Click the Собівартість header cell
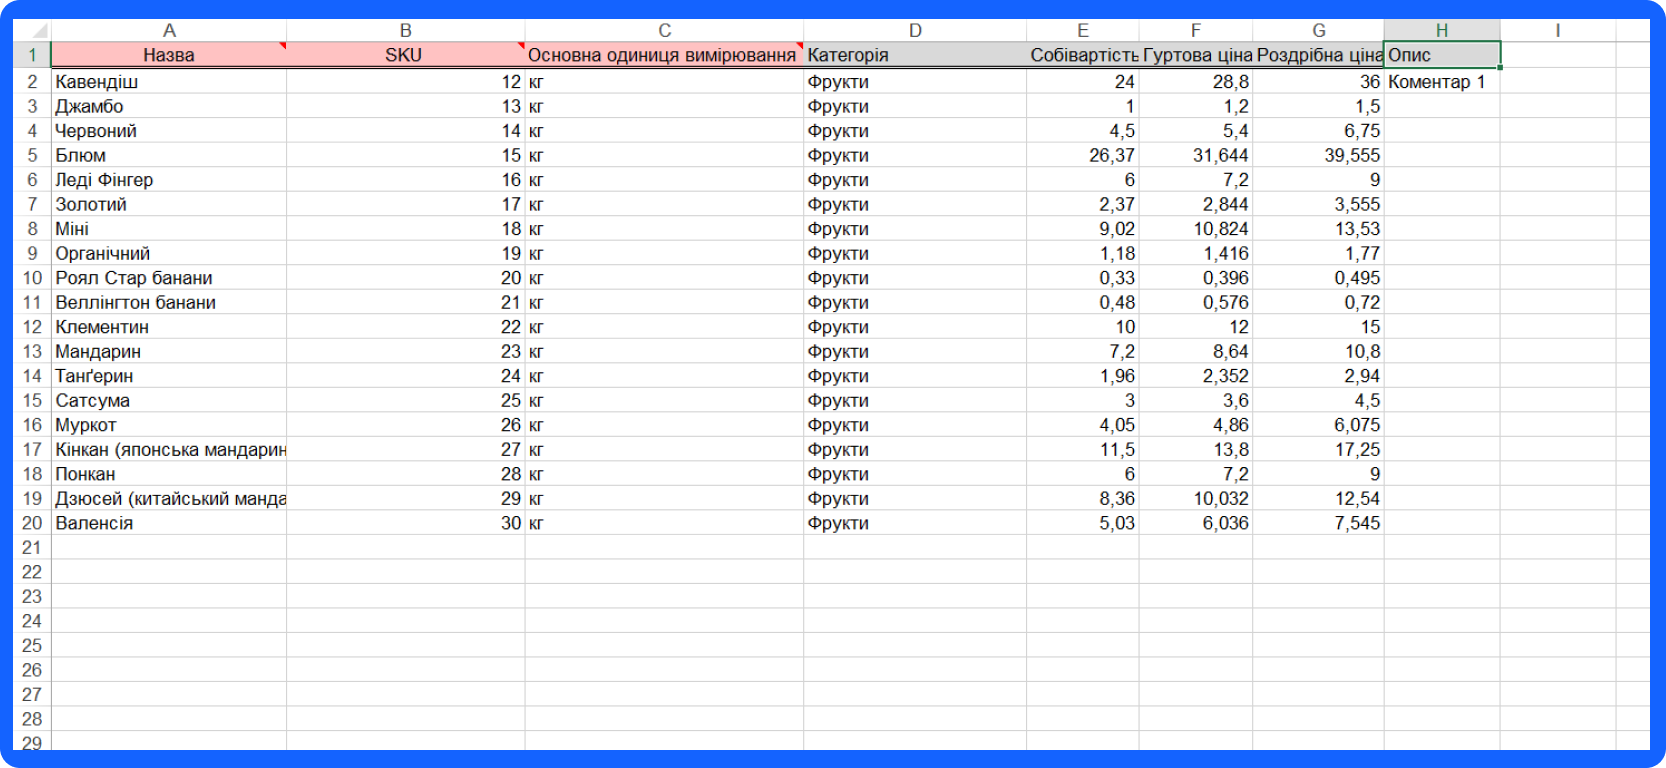1666x768 pixels. (x=1082, y=55)
